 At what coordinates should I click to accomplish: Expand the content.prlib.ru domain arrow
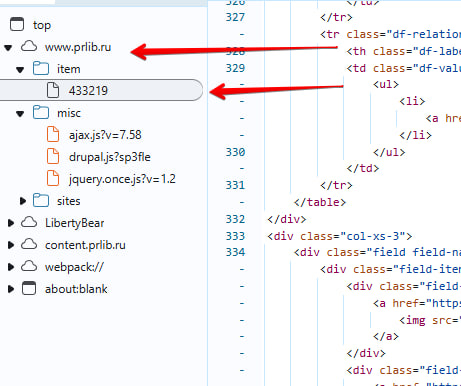coord(11,245)
